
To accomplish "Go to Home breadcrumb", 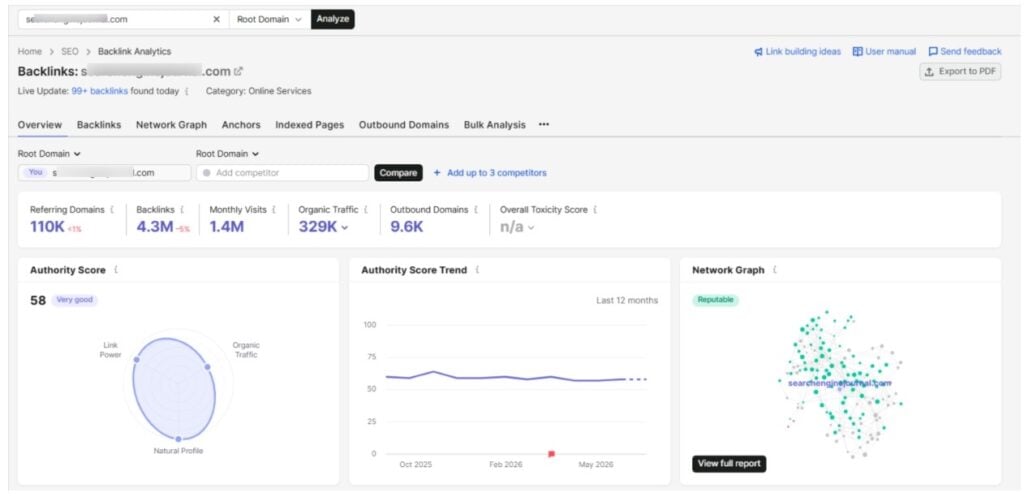I will click(x=29, y=52).
